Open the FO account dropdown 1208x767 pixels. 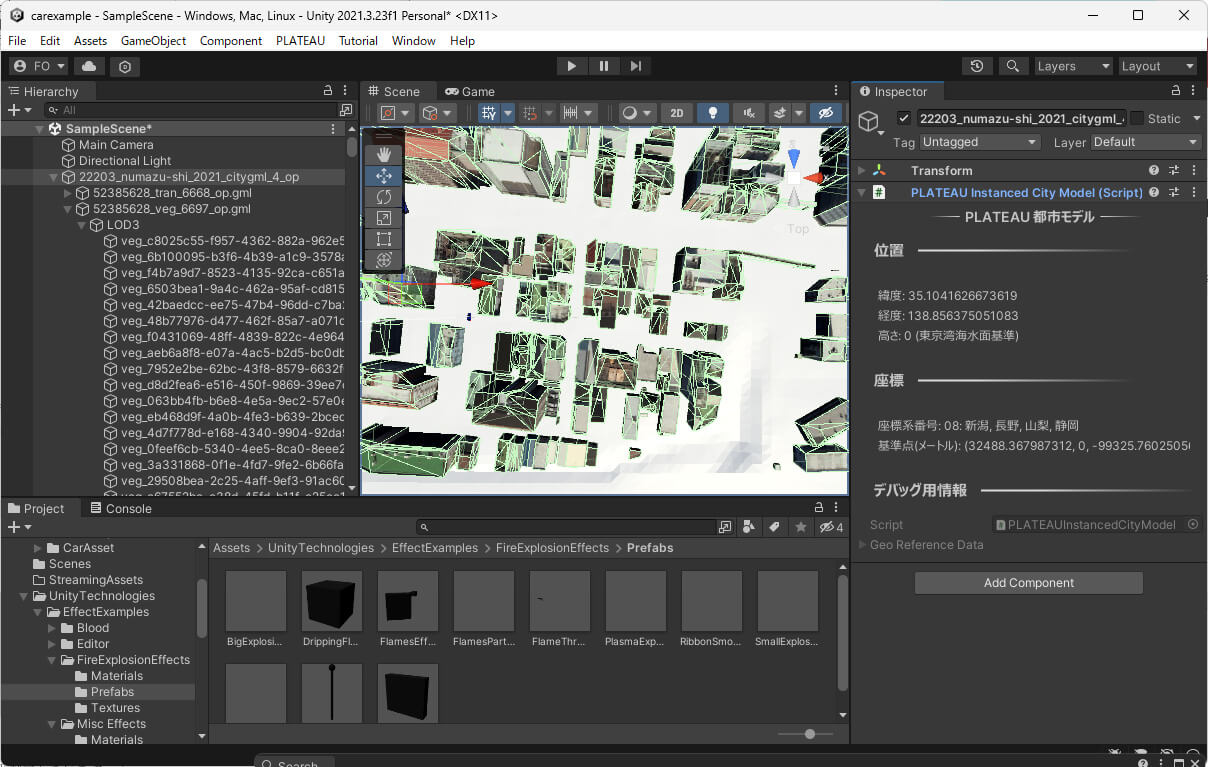pos(39,66)
